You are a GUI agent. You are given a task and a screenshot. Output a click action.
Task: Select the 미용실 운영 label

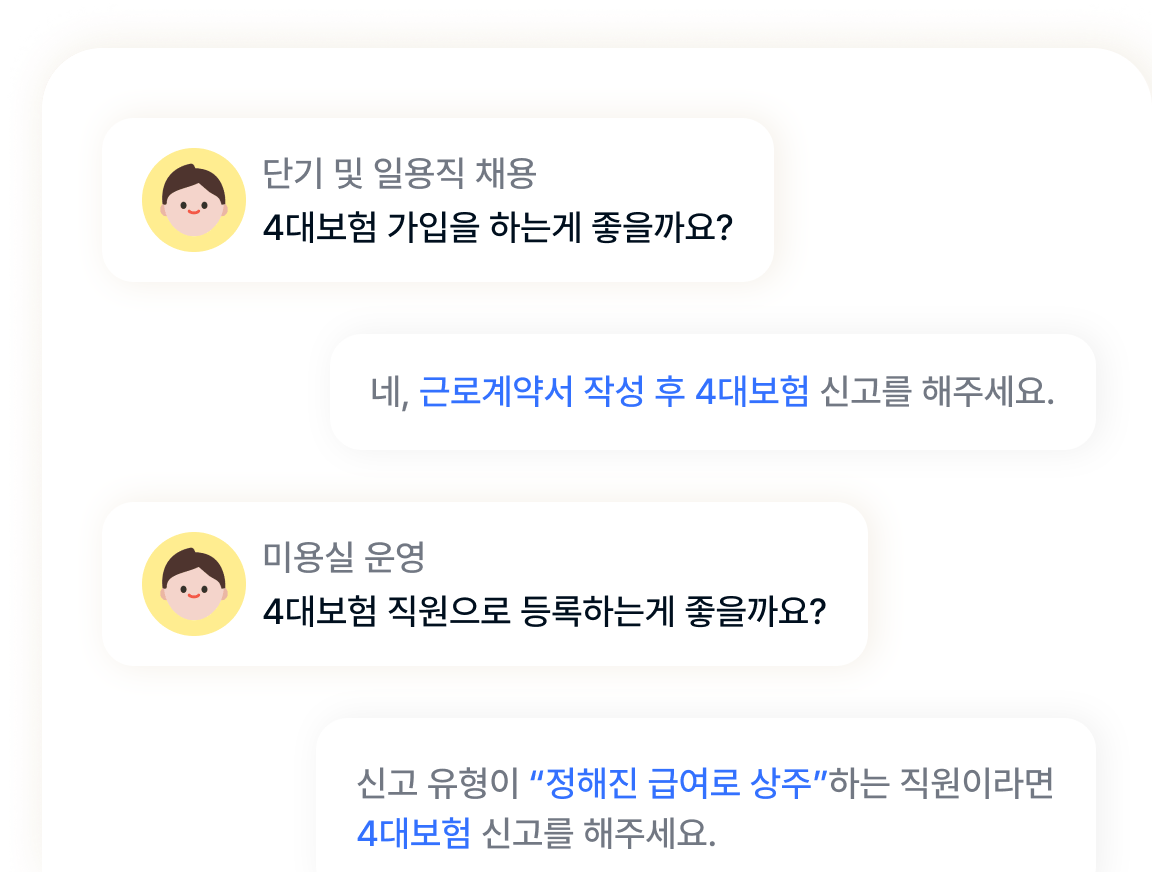click(x=344, y=557)
